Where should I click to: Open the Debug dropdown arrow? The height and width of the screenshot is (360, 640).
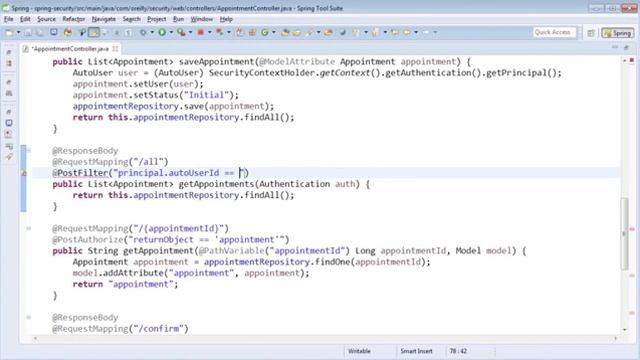[151, 32]
